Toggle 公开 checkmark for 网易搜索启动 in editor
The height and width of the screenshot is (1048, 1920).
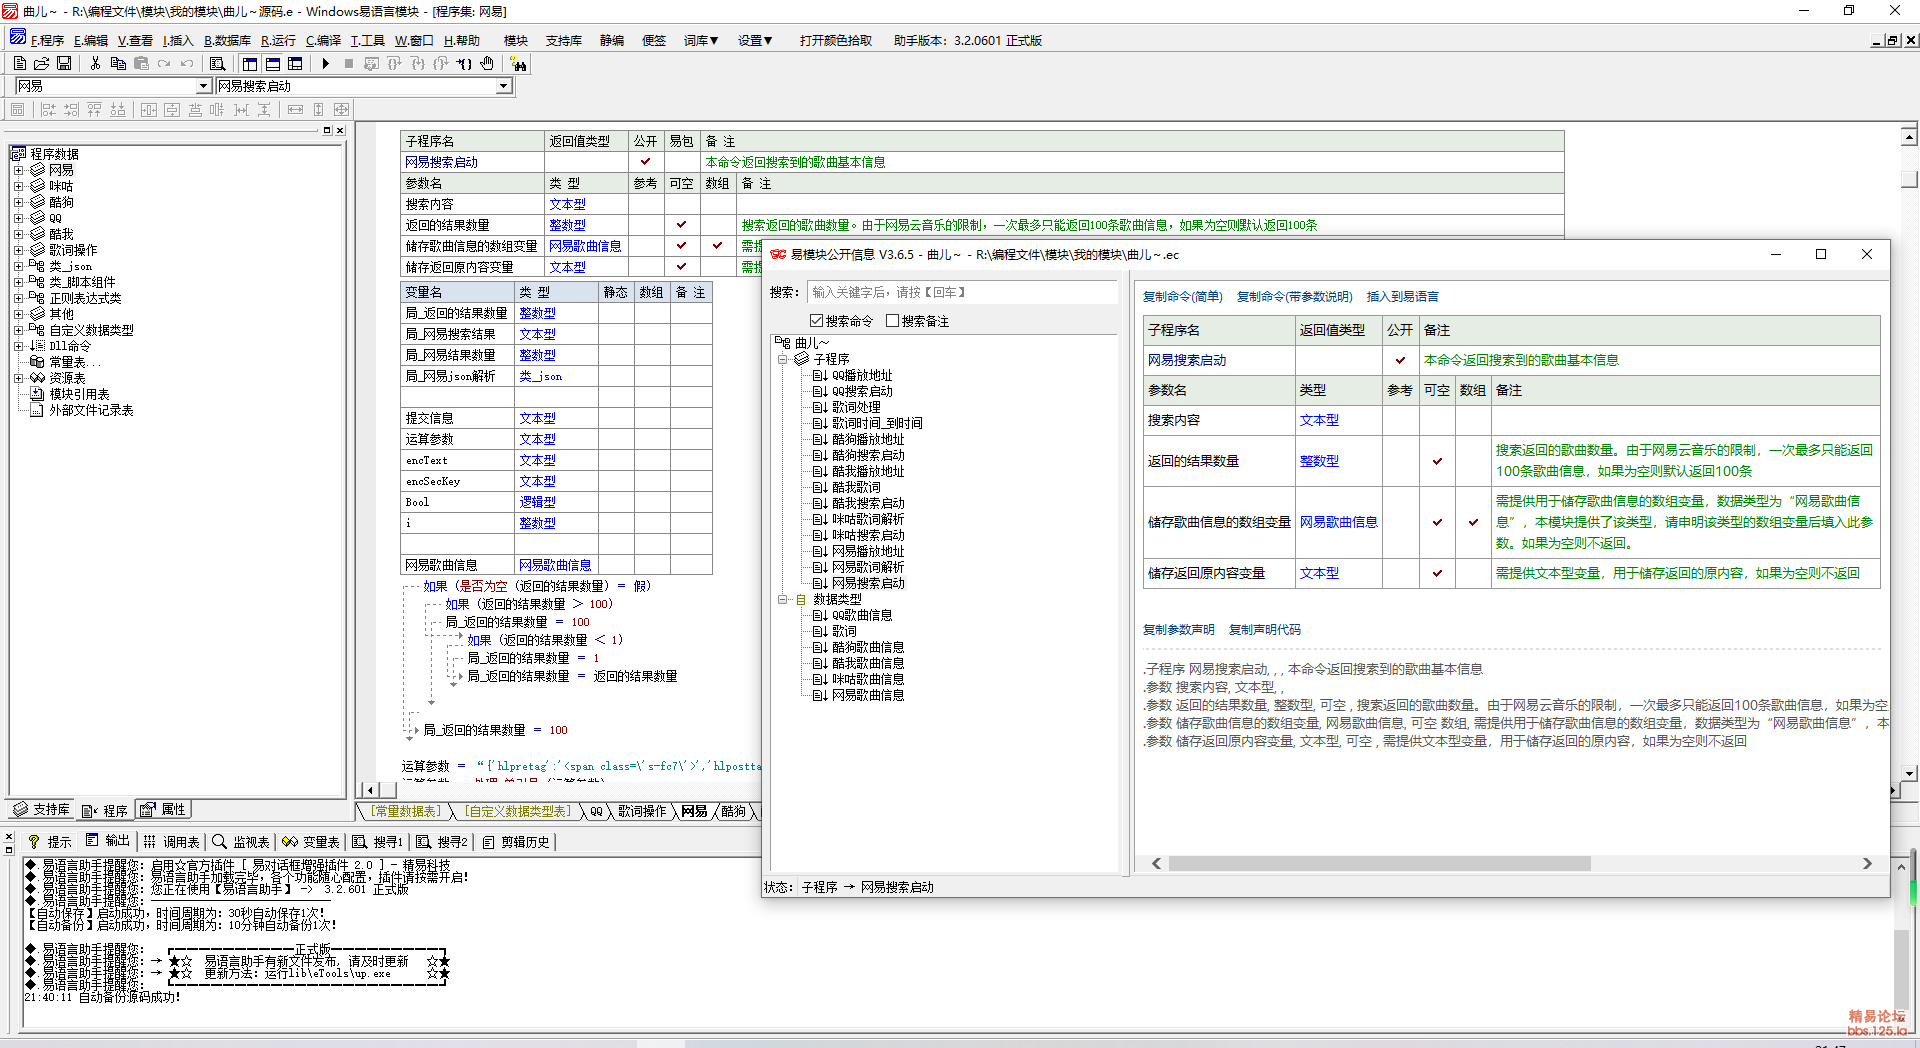click(x=645, y=161)
